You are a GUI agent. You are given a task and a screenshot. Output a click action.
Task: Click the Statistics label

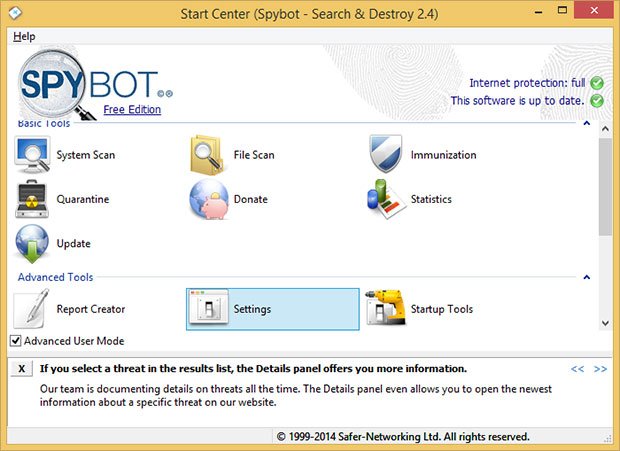431,199
